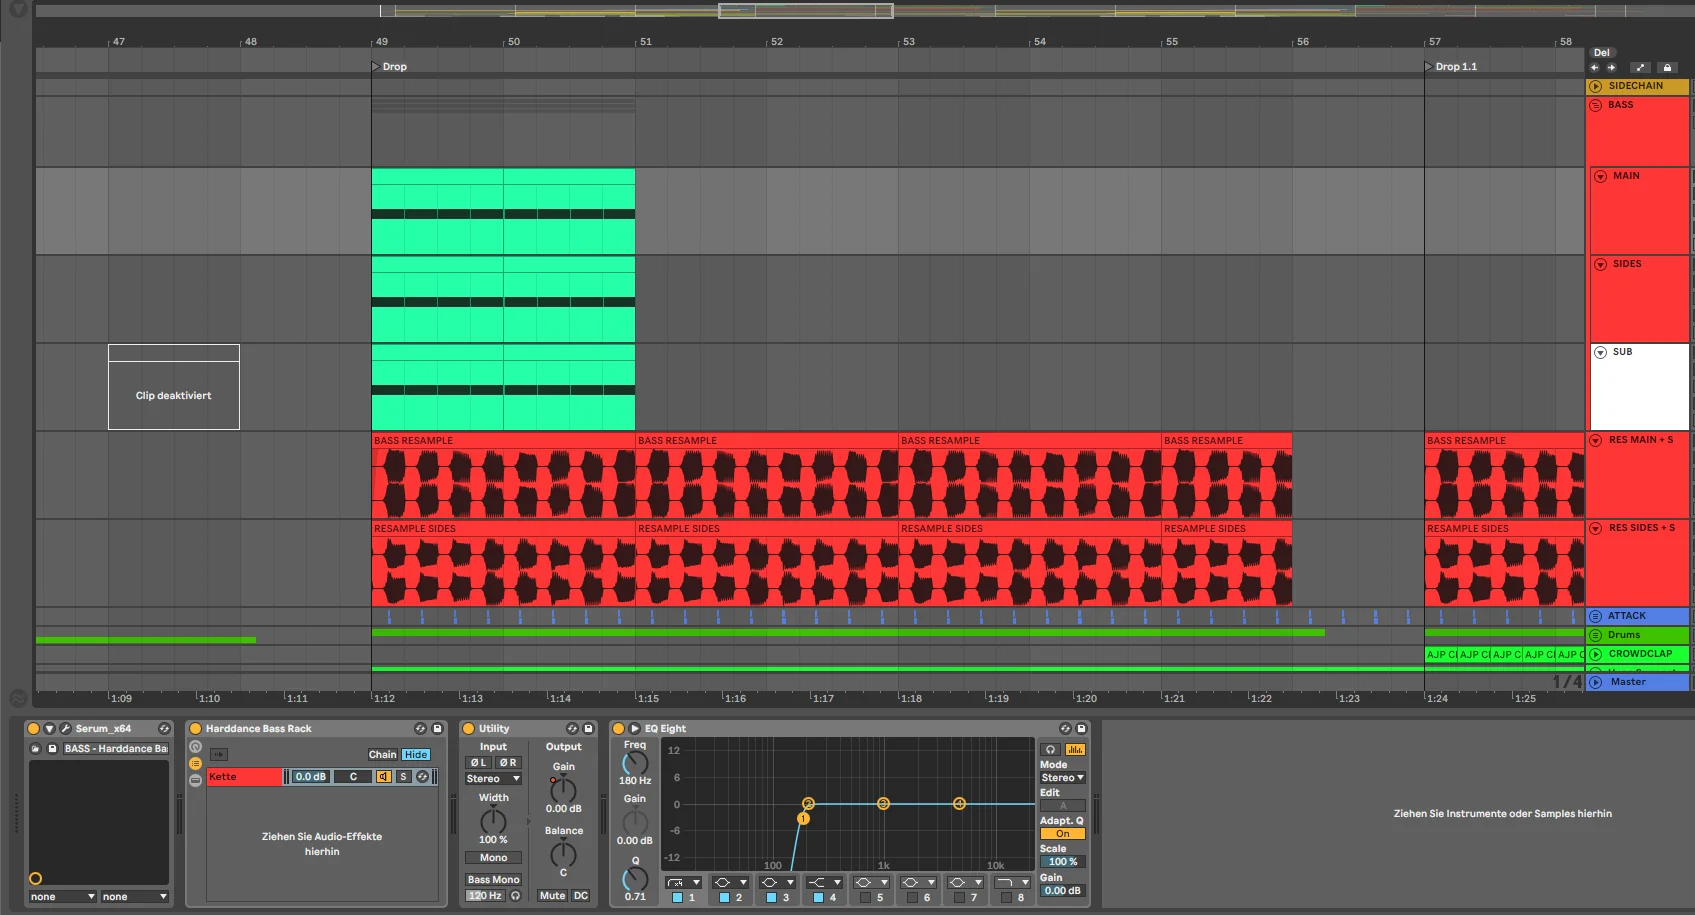Save the EQ Eight preset
The width and height of the screenshot is (1695, 915).
tap(1081, 729)
